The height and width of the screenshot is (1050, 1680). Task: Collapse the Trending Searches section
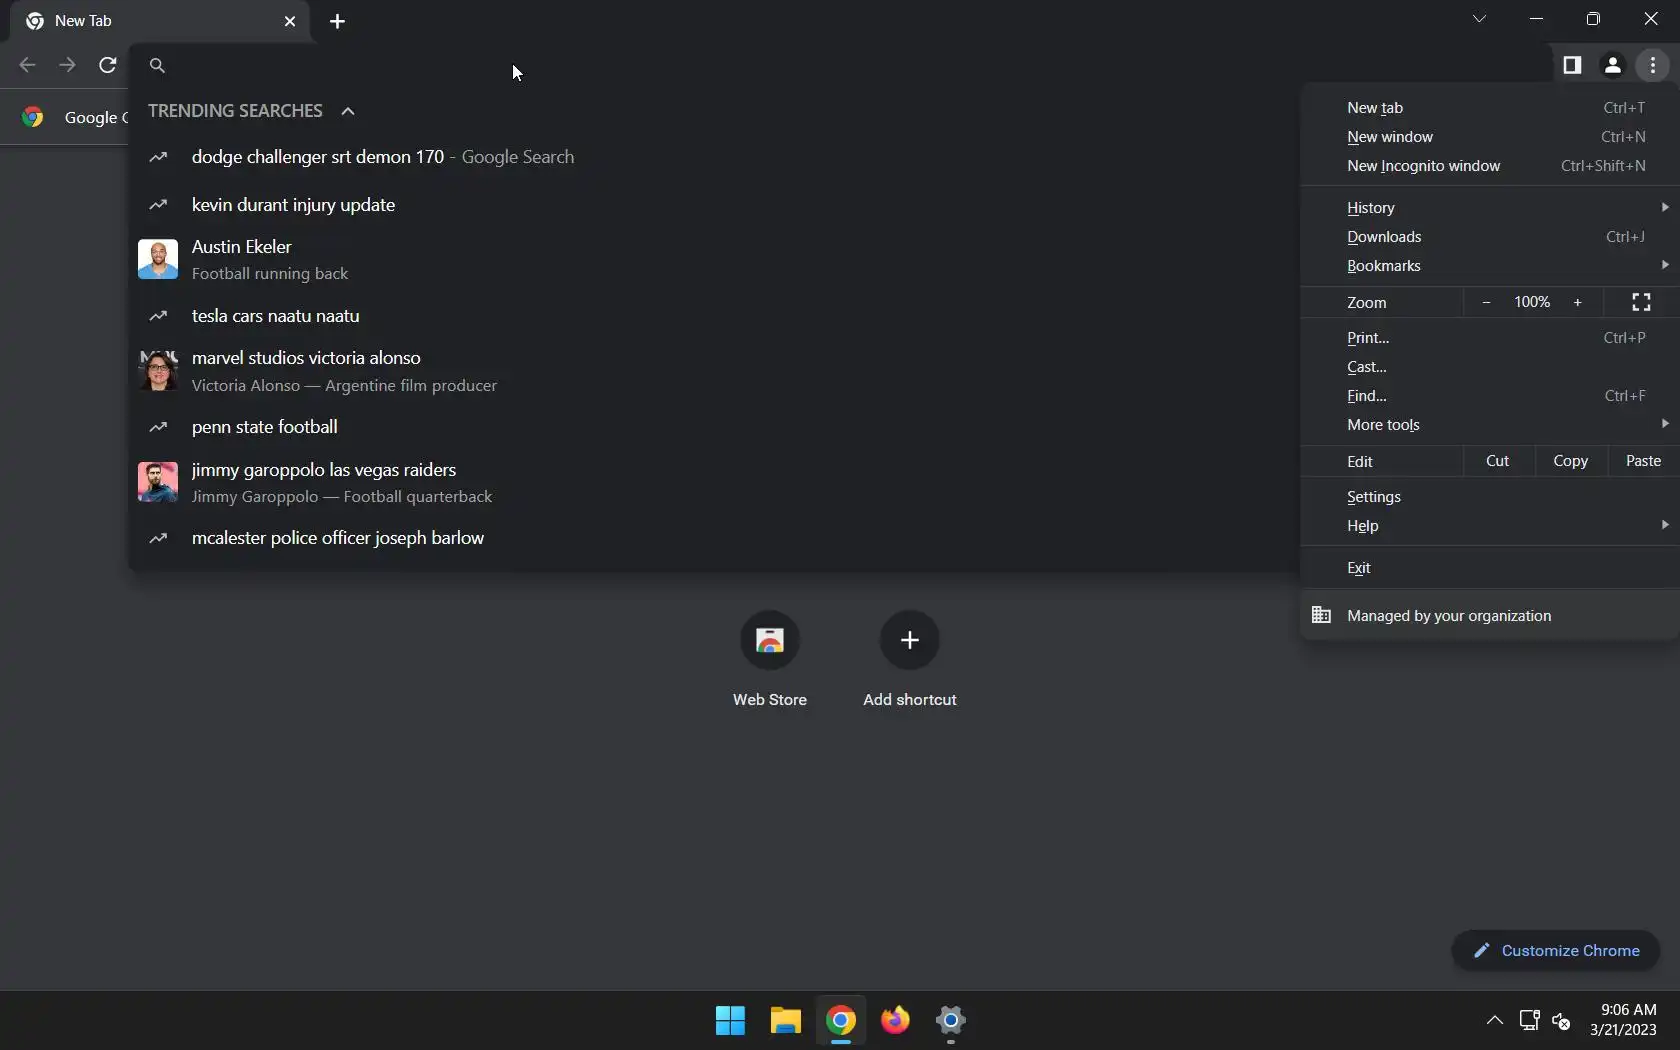(348, 111)
